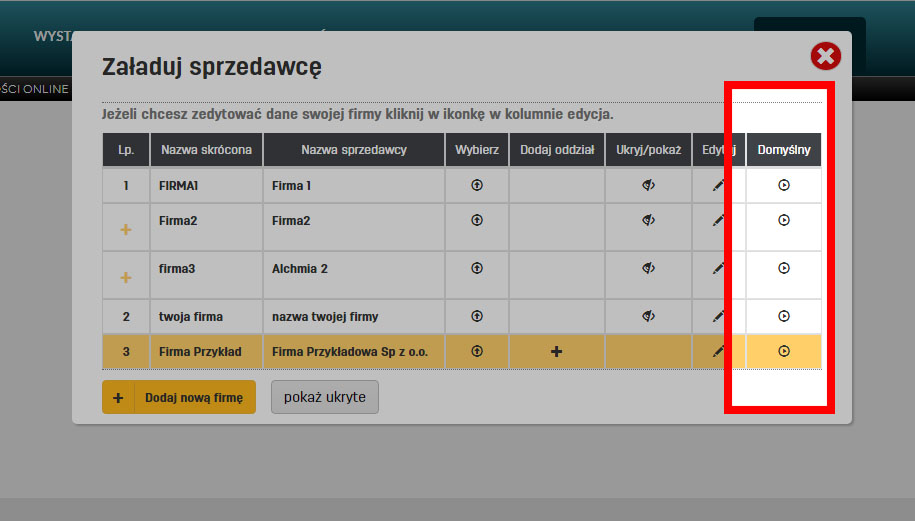Image resolution: width=915 pixels, height=521 pixels.
Task: Edit Firma2 with the pencil icon
Action: point(718,221)
